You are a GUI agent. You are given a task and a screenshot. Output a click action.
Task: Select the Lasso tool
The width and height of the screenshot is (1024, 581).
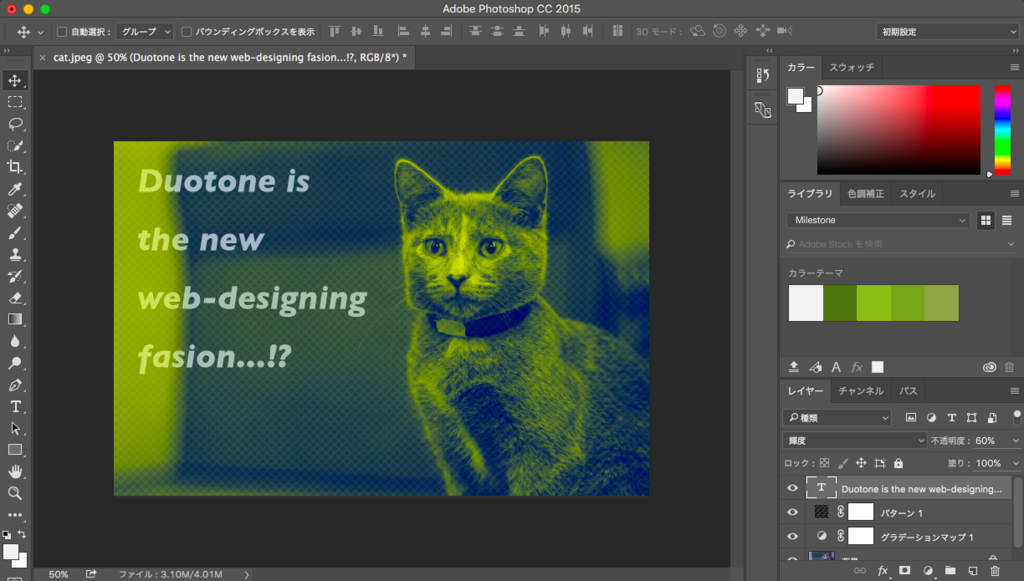(x=15, y=123)
